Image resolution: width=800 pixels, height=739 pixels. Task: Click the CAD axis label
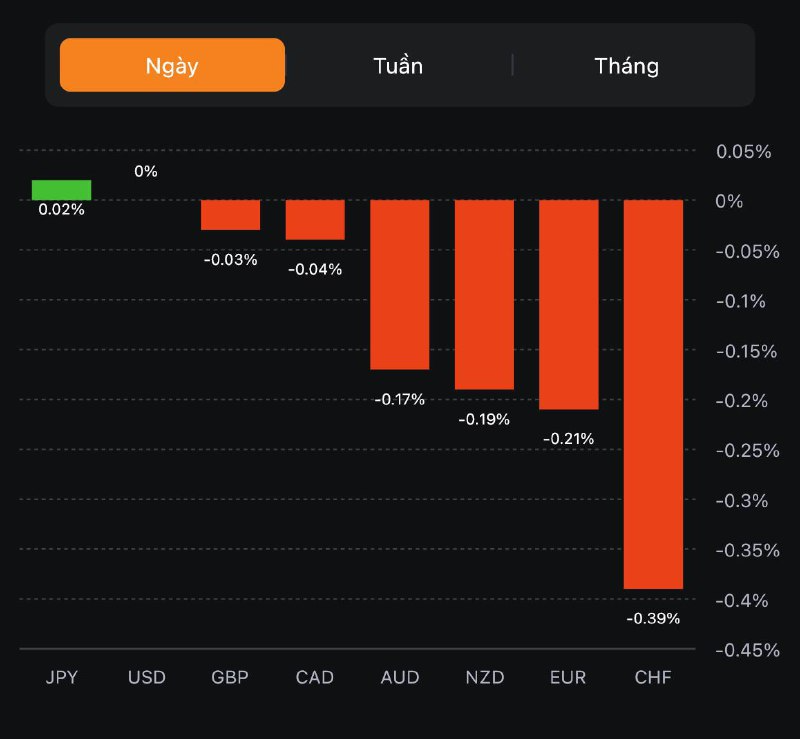point(315,677)
